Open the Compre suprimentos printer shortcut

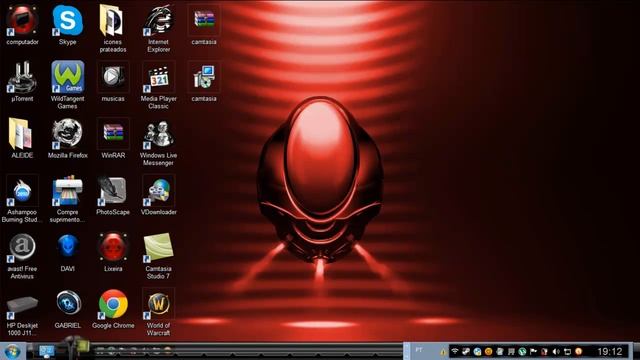(x=67, y=198)
